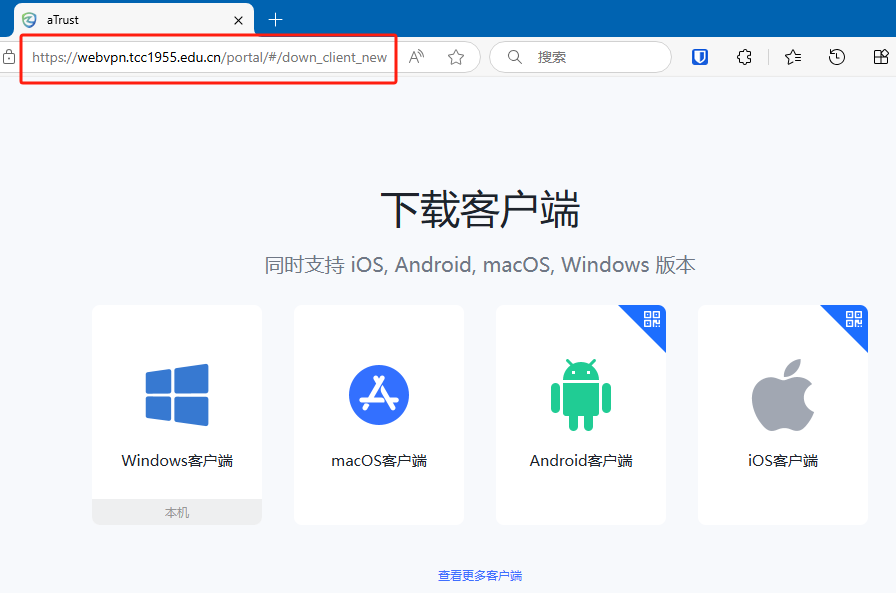Image resolution: width=896 pixels, height=593 pixels.
Task: Click the Windows logo icon
Action: point(177,395)
